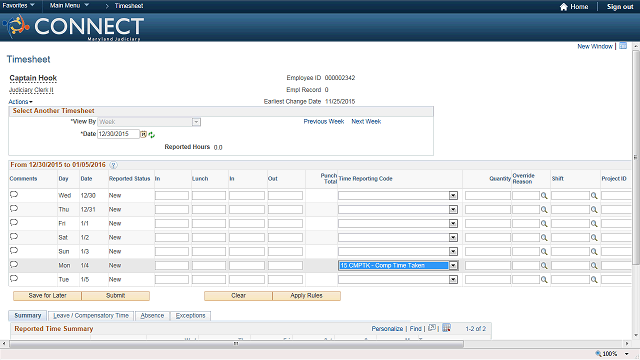Expand Time Reporting Code dropdown for Wed 12/30
The height and width of the screenshot is (360, 640).
(453, 196)
